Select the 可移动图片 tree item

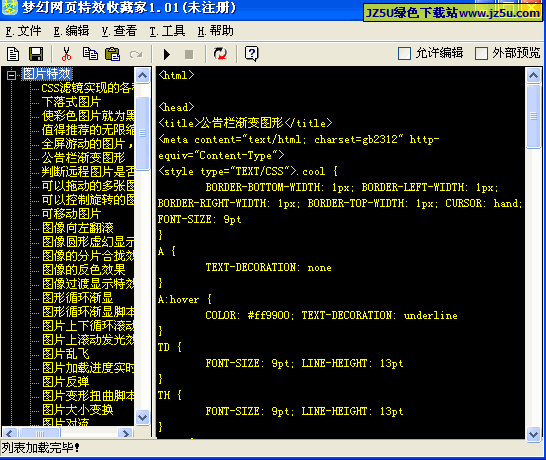(x=71, y=214)
